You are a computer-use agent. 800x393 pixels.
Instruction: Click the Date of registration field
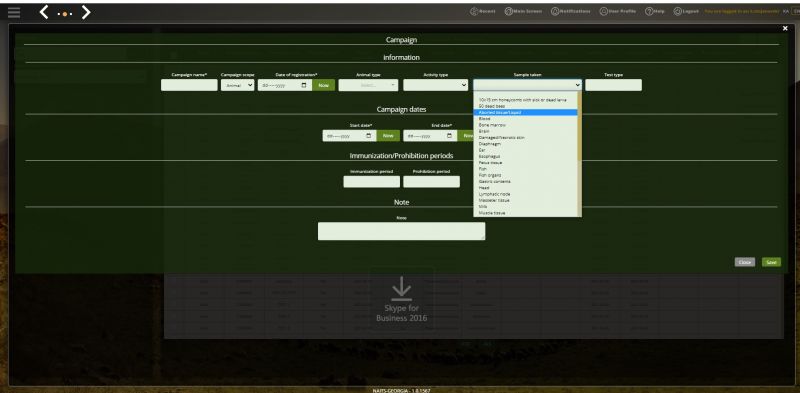pos(285,85)
